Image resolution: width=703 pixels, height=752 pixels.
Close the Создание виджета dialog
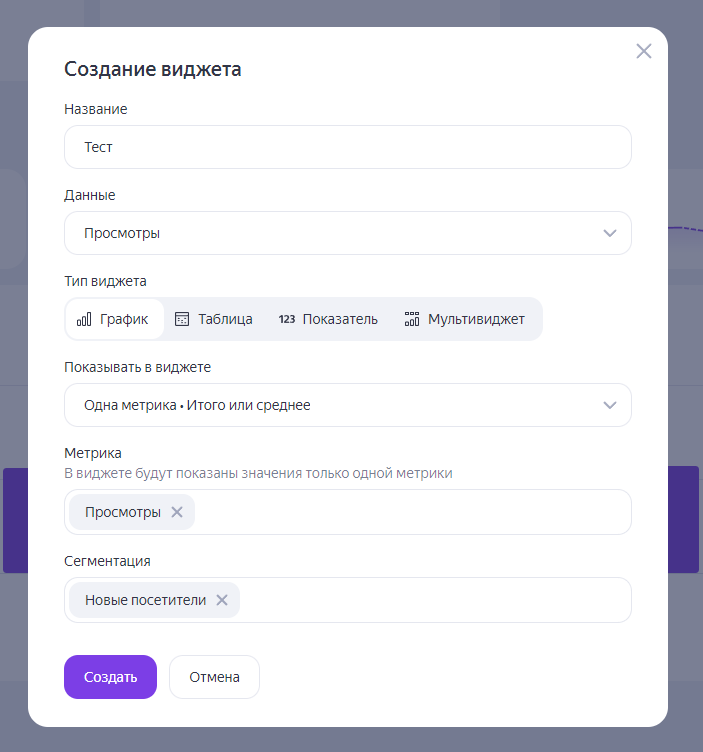[644, 51]
